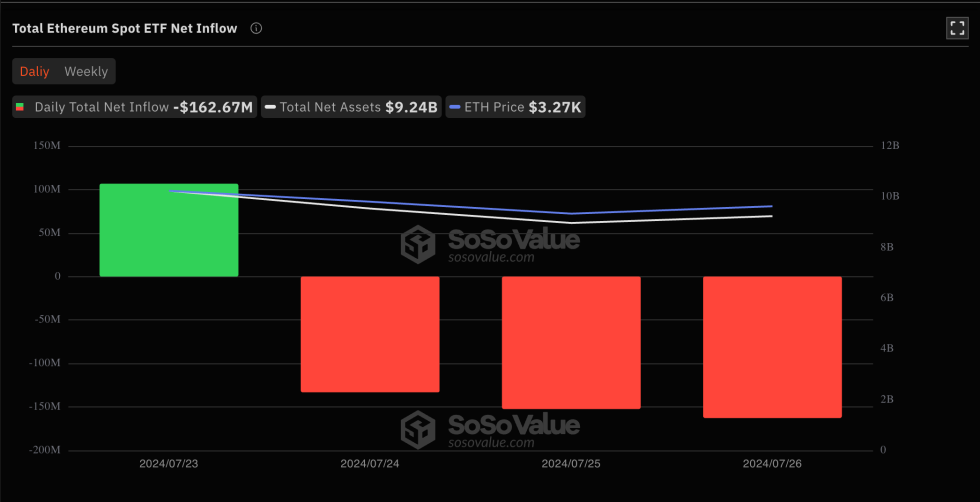Click the Total Ethereum Spot ETF Net Inflow title
This screenshot has width=980, height=502.
(x=125, y=28)
